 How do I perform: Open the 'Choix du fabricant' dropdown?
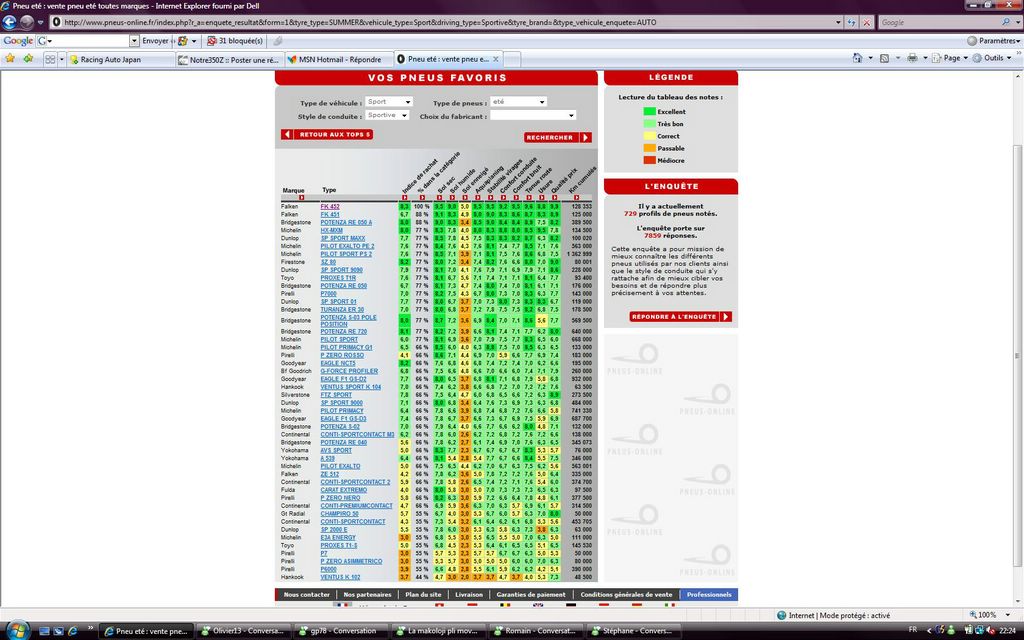click(533, 116)
